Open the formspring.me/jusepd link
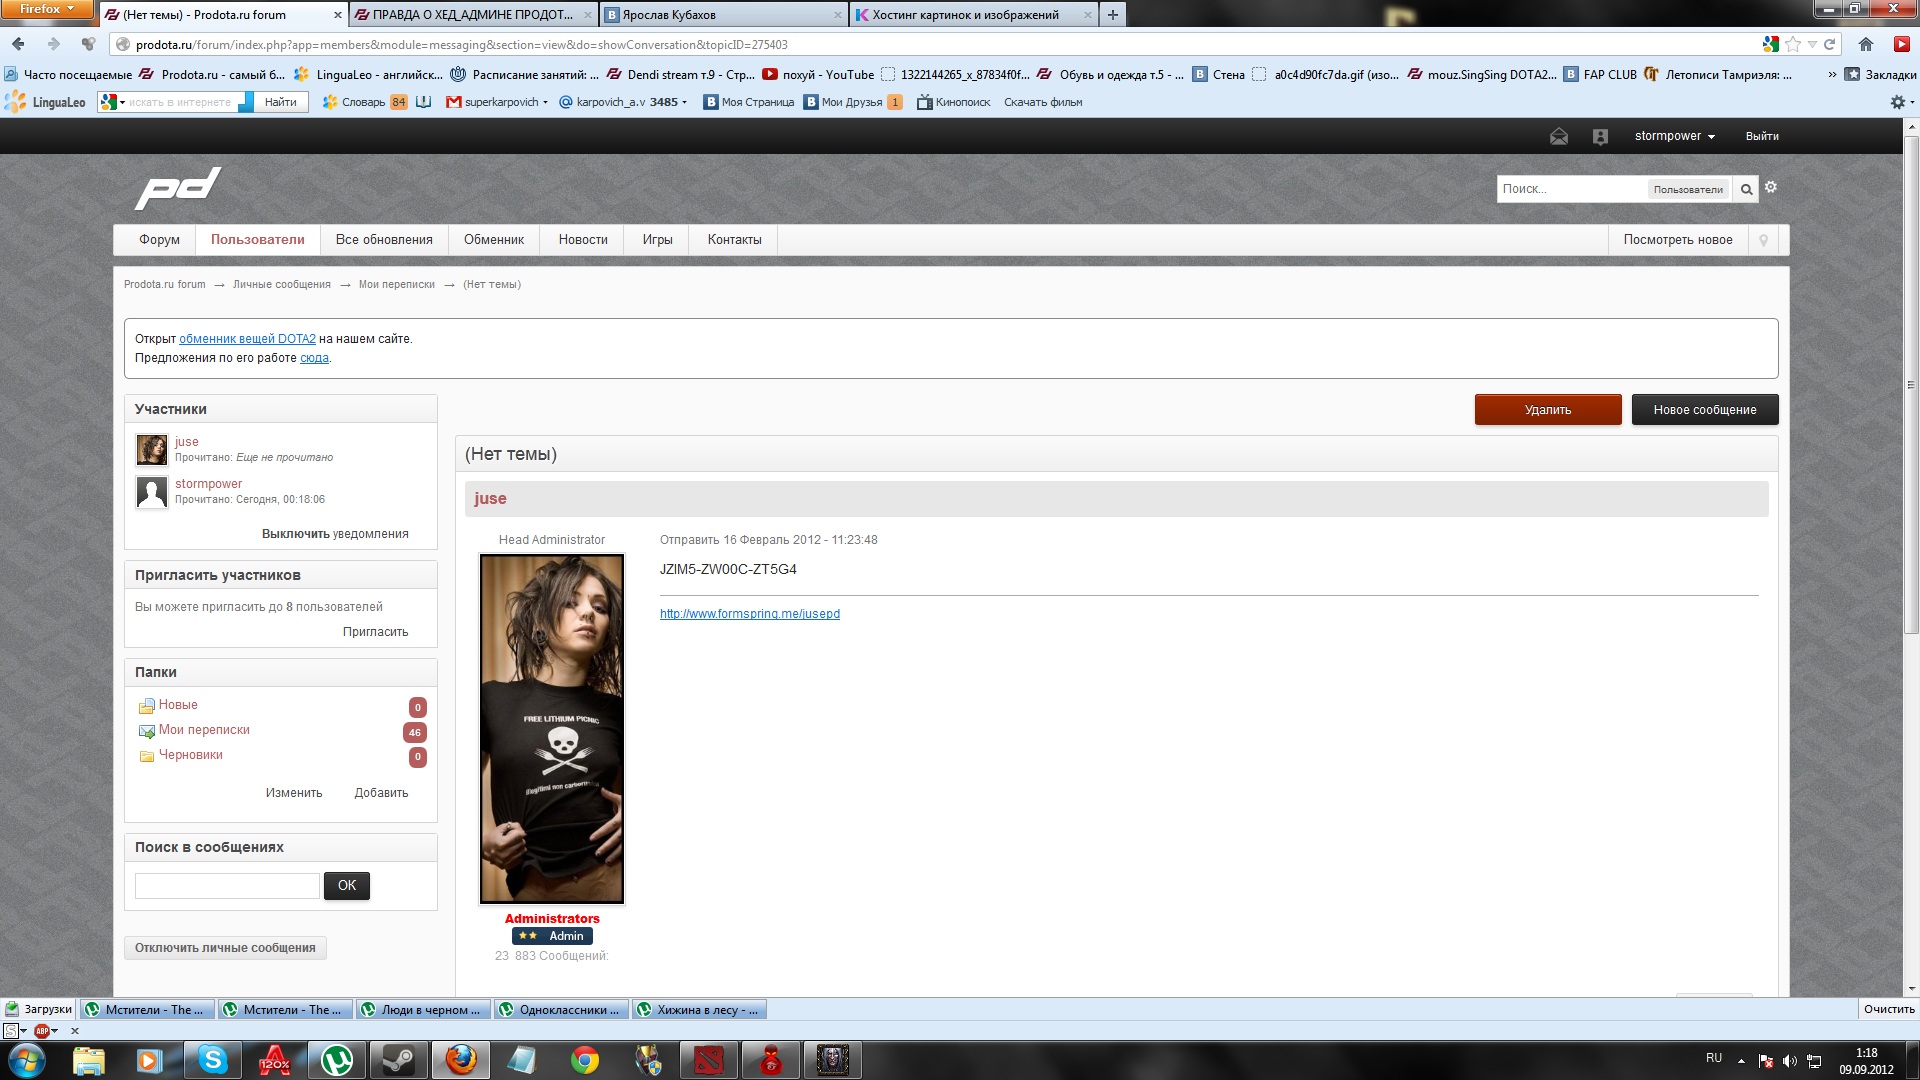This screenshot has width=1920, height=1080. click(749, 614)
